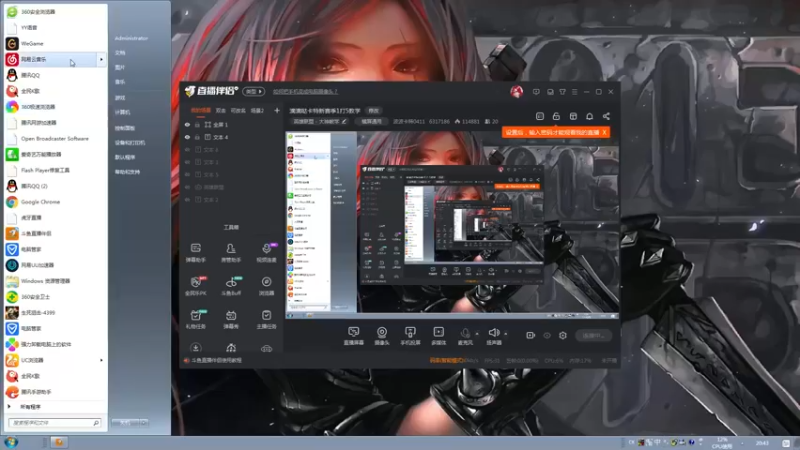Click the notification bell icon

pos(589,116)
